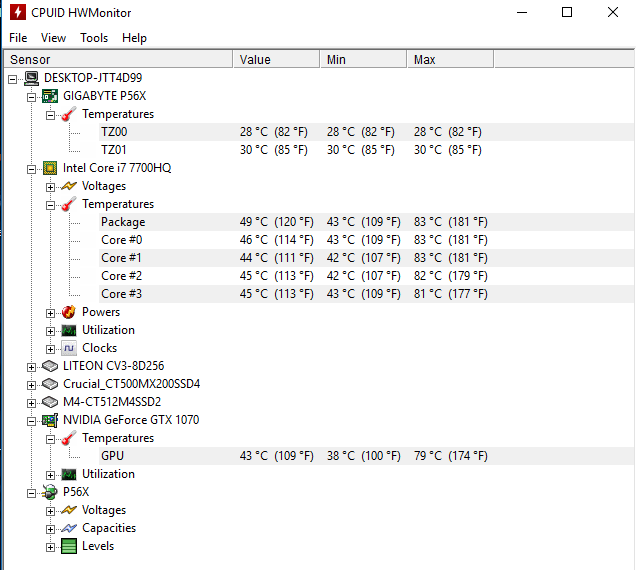
Task: Click the P56X Voltages lightning icon
Action: [x=69, y=510]
